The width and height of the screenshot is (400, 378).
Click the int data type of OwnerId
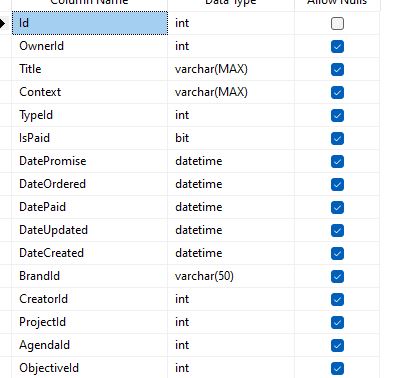231,46
